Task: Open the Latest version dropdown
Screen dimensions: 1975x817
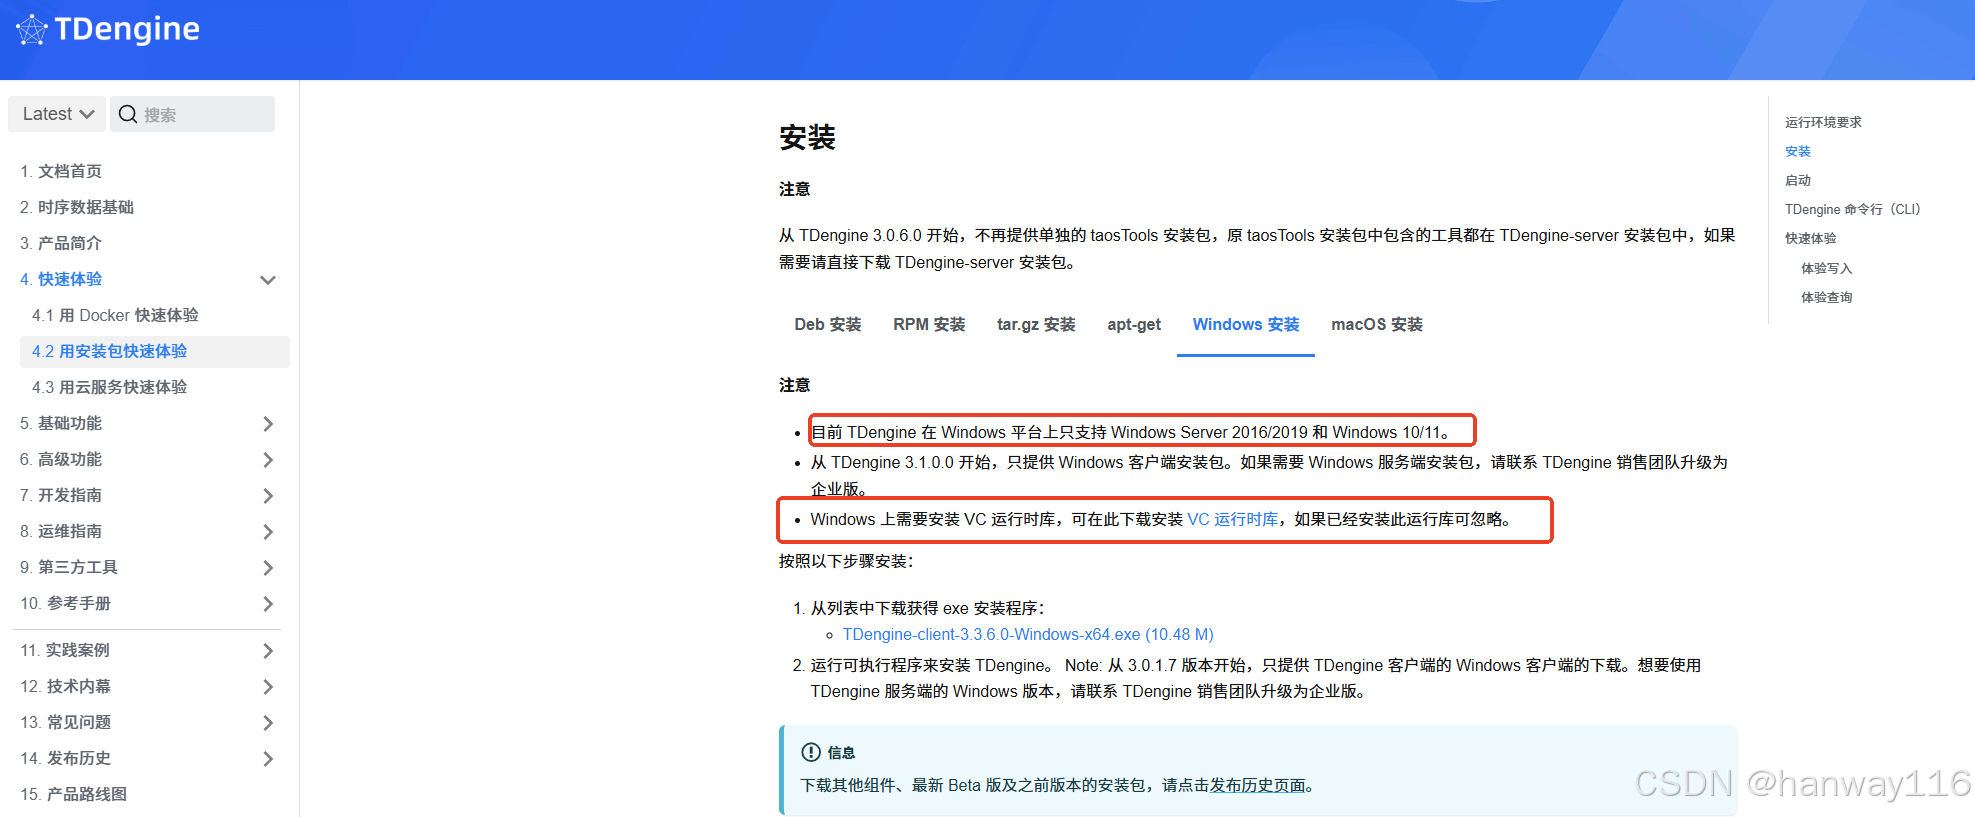Action: [x=57, y=114]
